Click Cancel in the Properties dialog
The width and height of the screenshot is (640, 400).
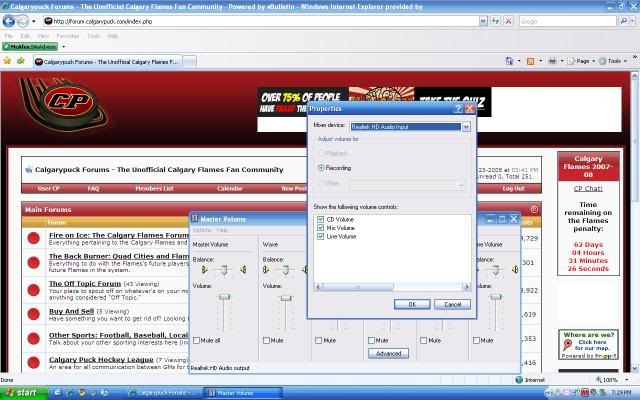(452, 304)
